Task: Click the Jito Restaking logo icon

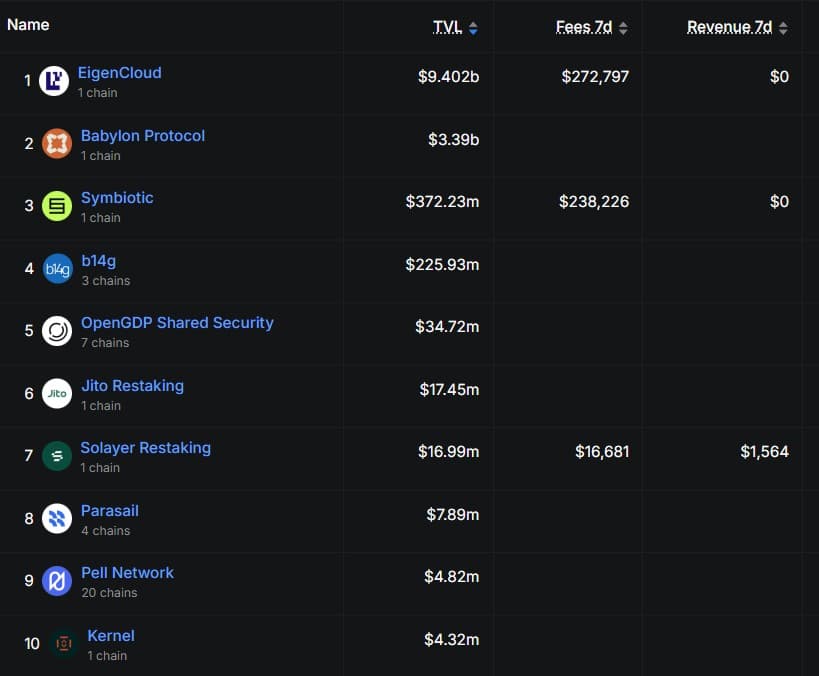Action: tap(57, 394)
